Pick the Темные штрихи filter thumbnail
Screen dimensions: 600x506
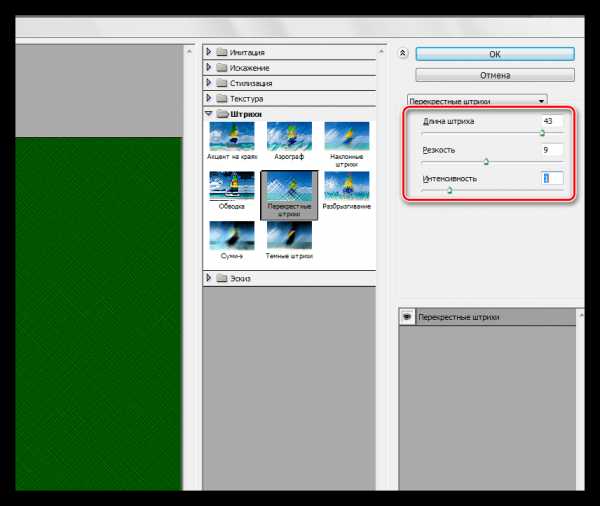point(288,235)
